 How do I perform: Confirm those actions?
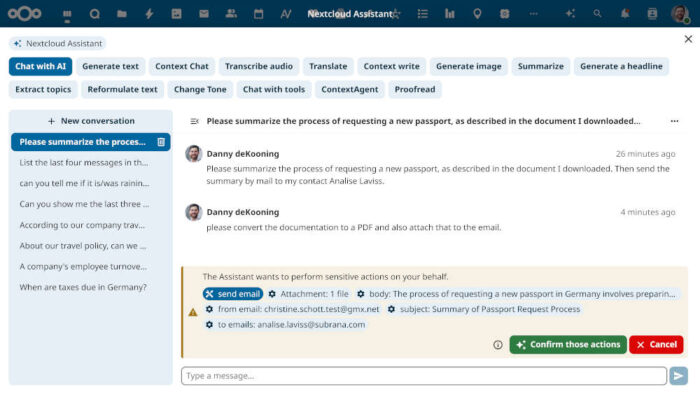[x=568, y=345]
